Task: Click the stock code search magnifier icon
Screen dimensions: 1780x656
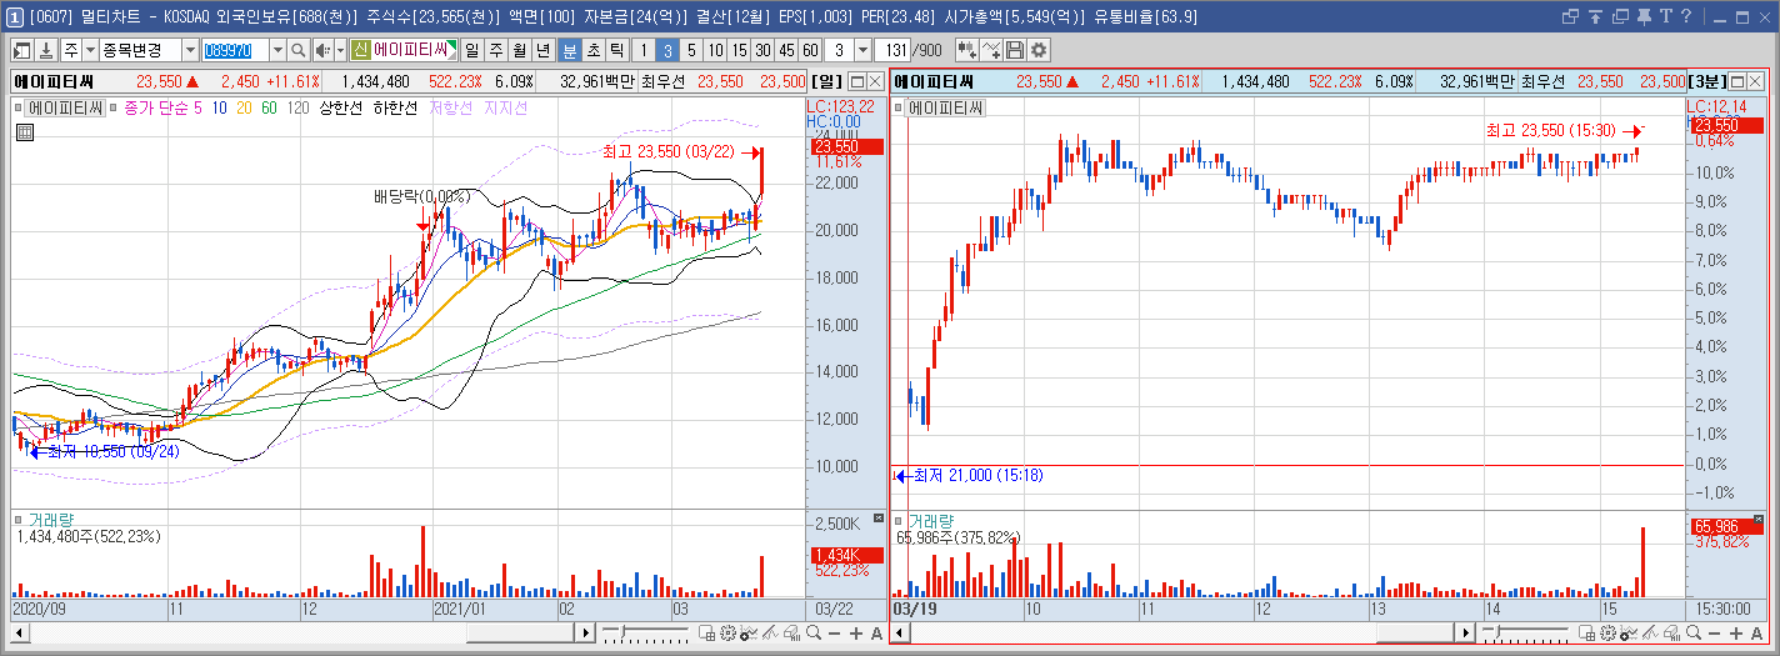Action: (x=298, y=50)
